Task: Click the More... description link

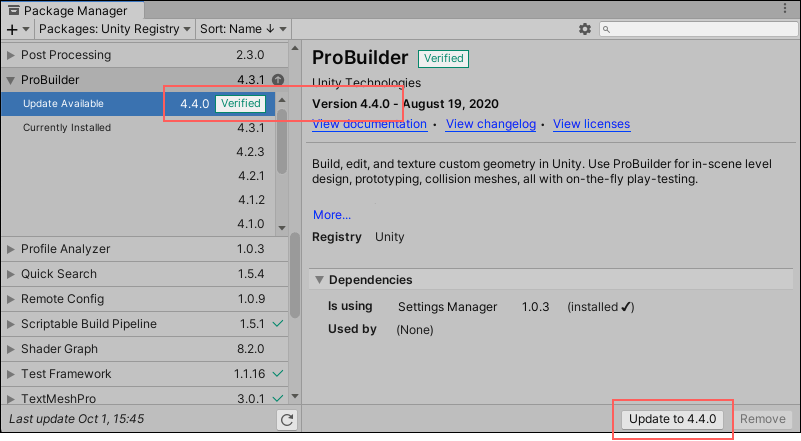Action: (331, 215)
